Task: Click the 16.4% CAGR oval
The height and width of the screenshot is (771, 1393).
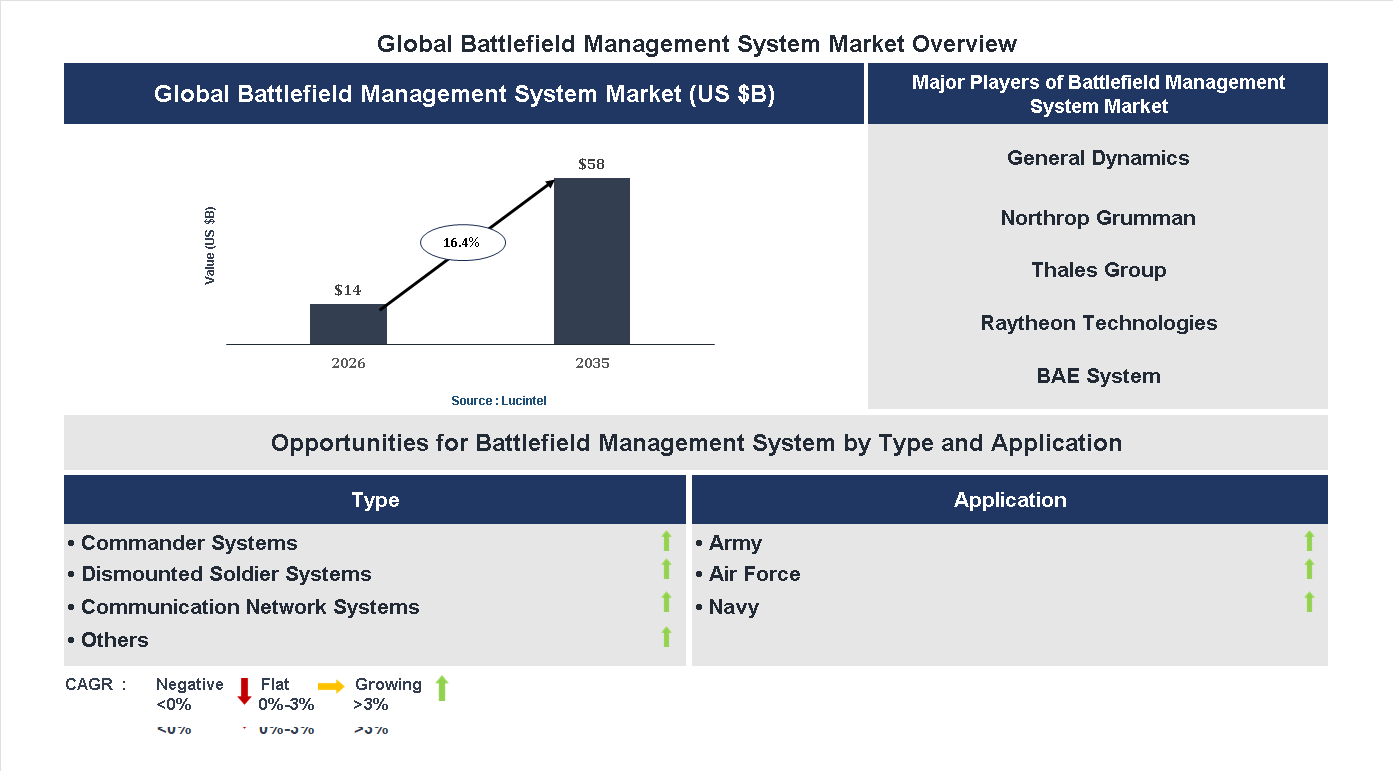Action: (462, 241)
